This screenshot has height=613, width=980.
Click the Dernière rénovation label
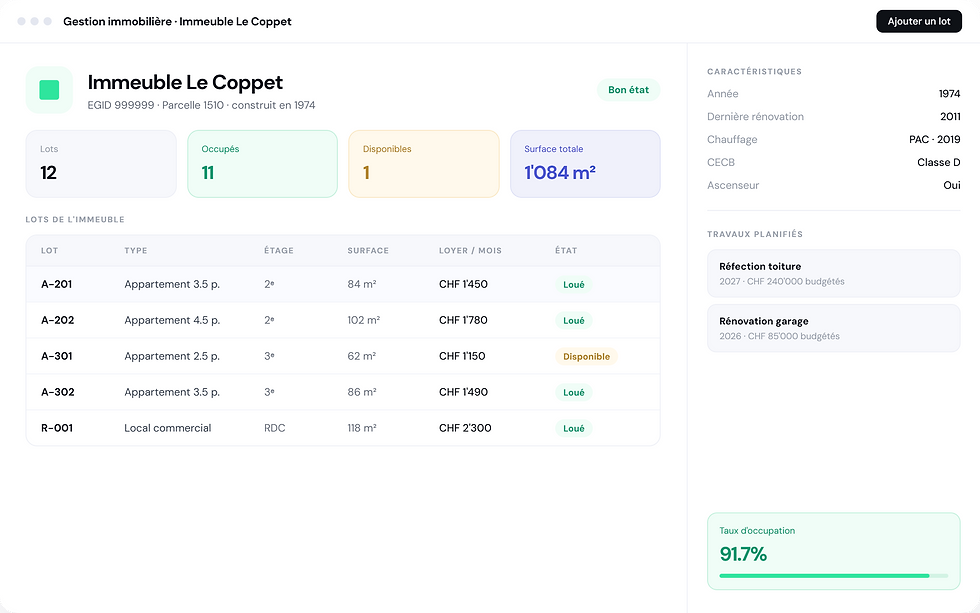pyautogui.click(x=755, y=117)
